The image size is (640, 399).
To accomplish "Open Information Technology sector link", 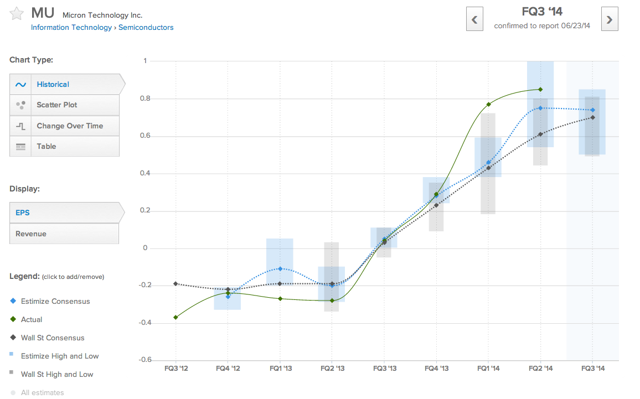I will tap(71, 27).
